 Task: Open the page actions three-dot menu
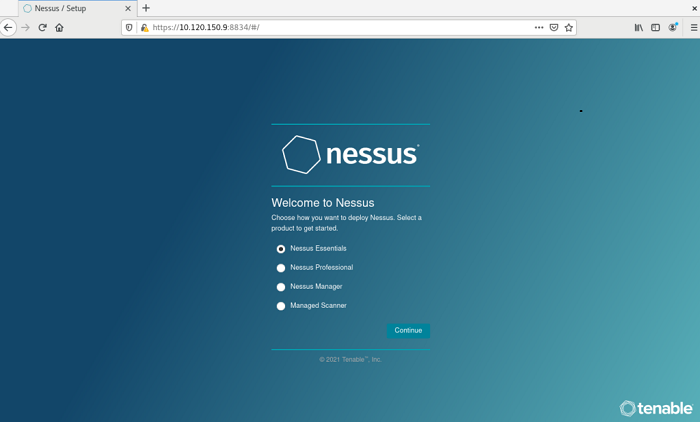[x=539, y=28]
